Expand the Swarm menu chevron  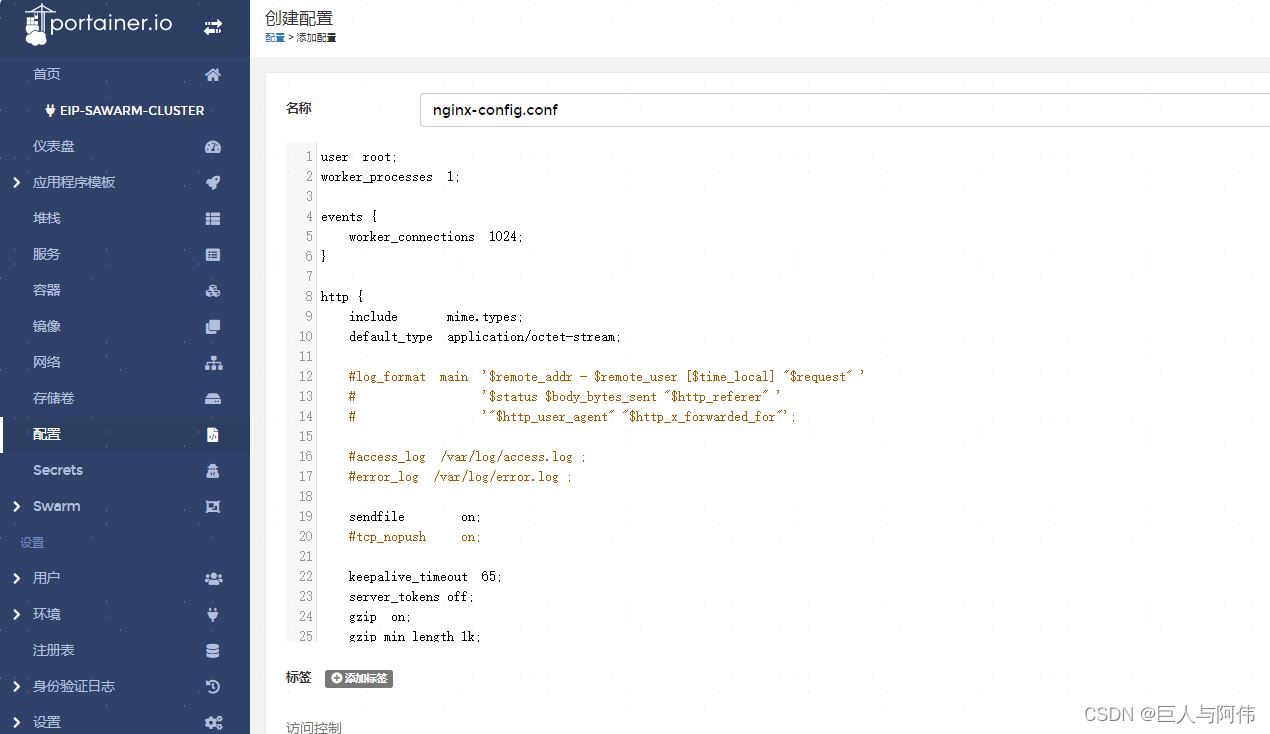coord(16,506)
